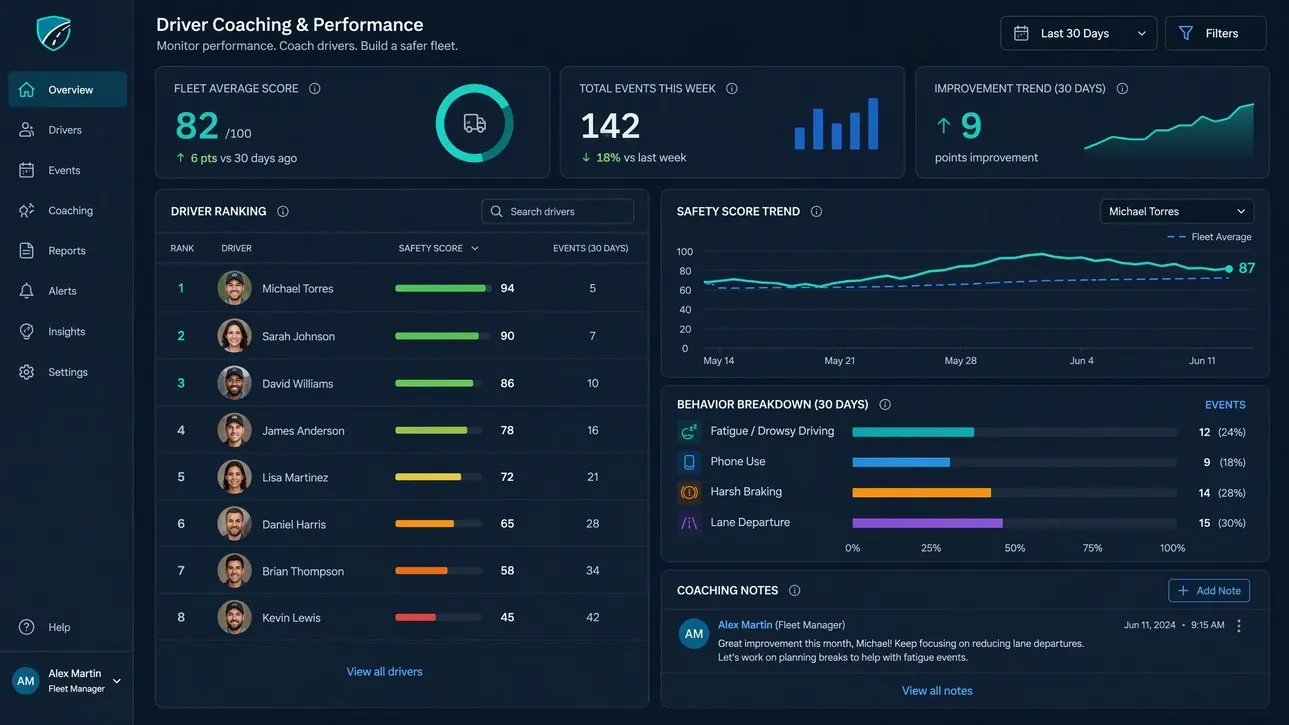Sort by Safety Score column arrow
The height and width of the screenshot is (725, 1289).
coord(475,248)
